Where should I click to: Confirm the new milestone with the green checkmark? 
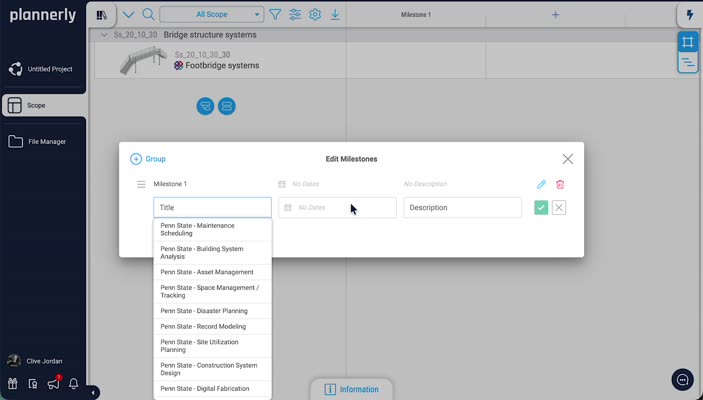pyautogui.click(x=541, y=208)
